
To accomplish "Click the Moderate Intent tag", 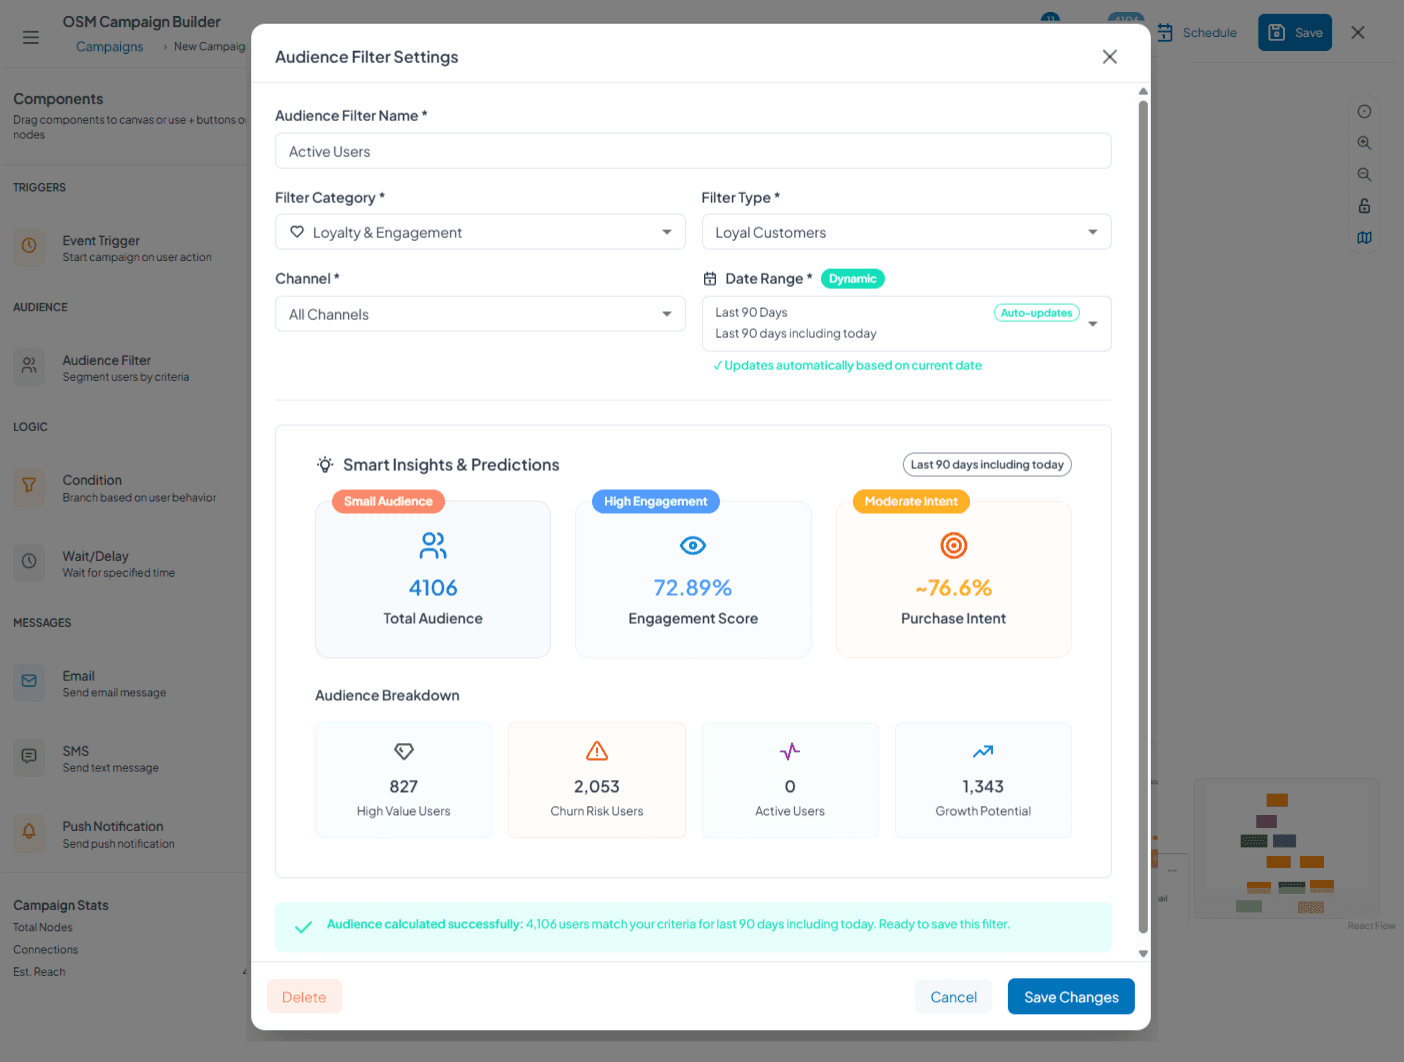I will [x=911, y=501].
